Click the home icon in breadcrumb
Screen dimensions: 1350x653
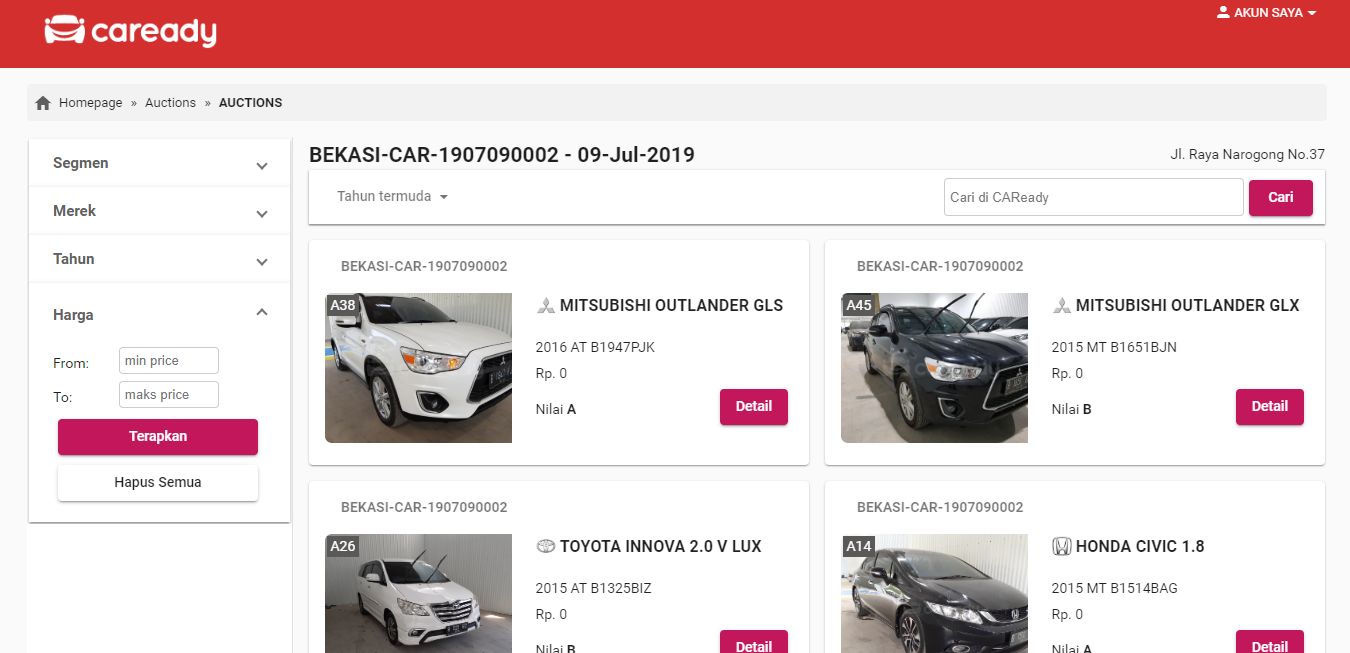pos(43,103)
